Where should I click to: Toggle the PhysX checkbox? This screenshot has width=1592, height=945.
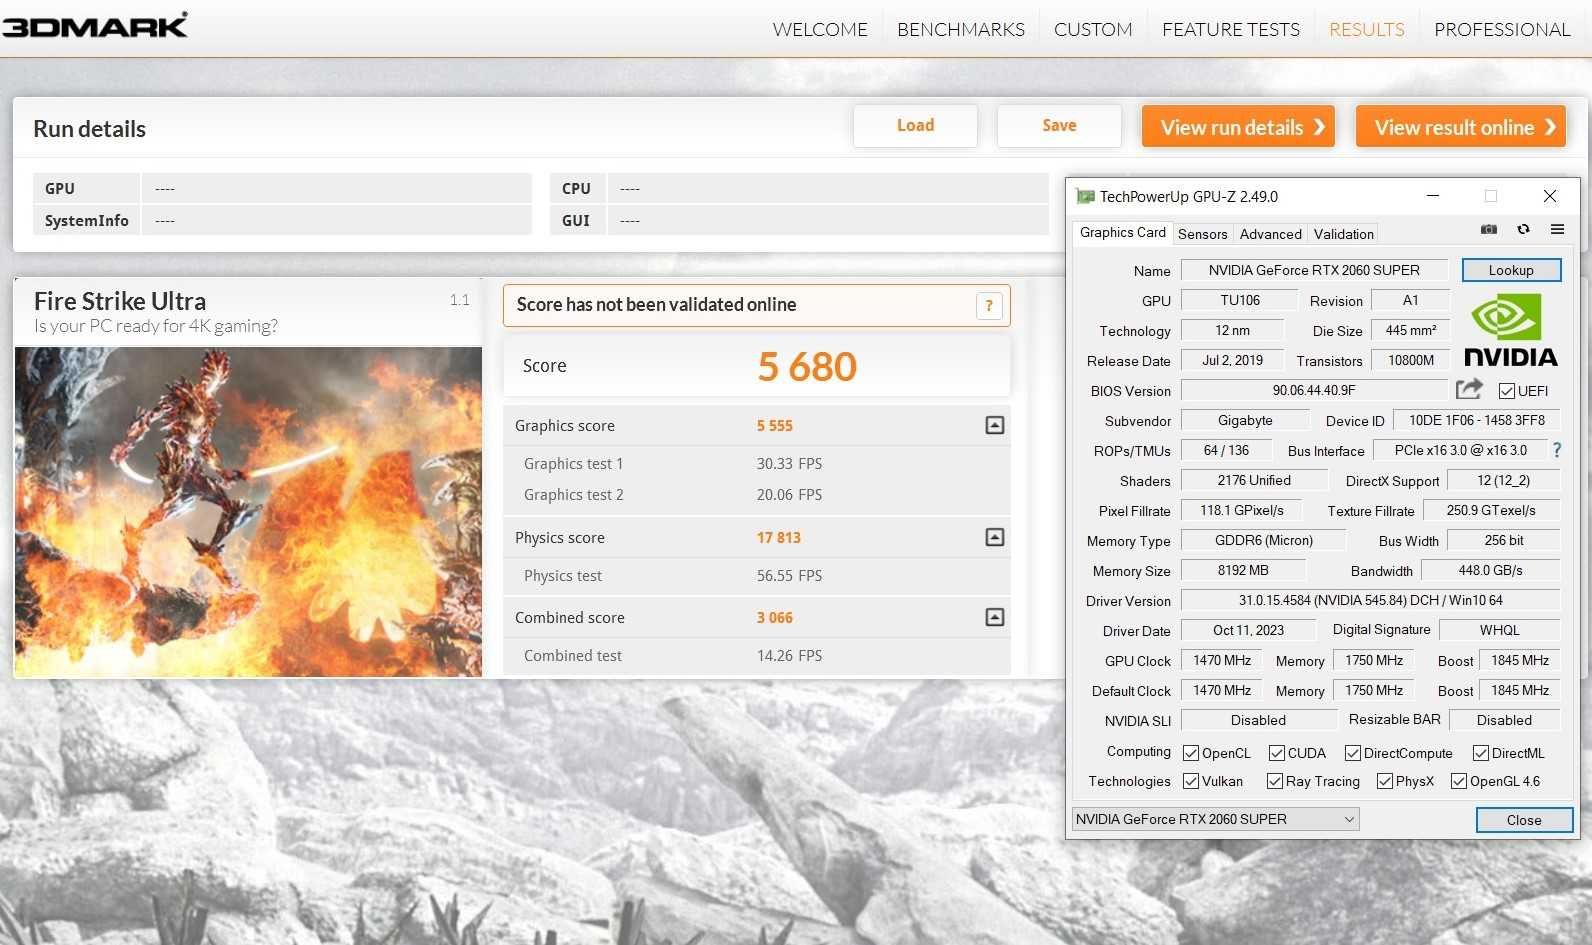pos(1385,781)
